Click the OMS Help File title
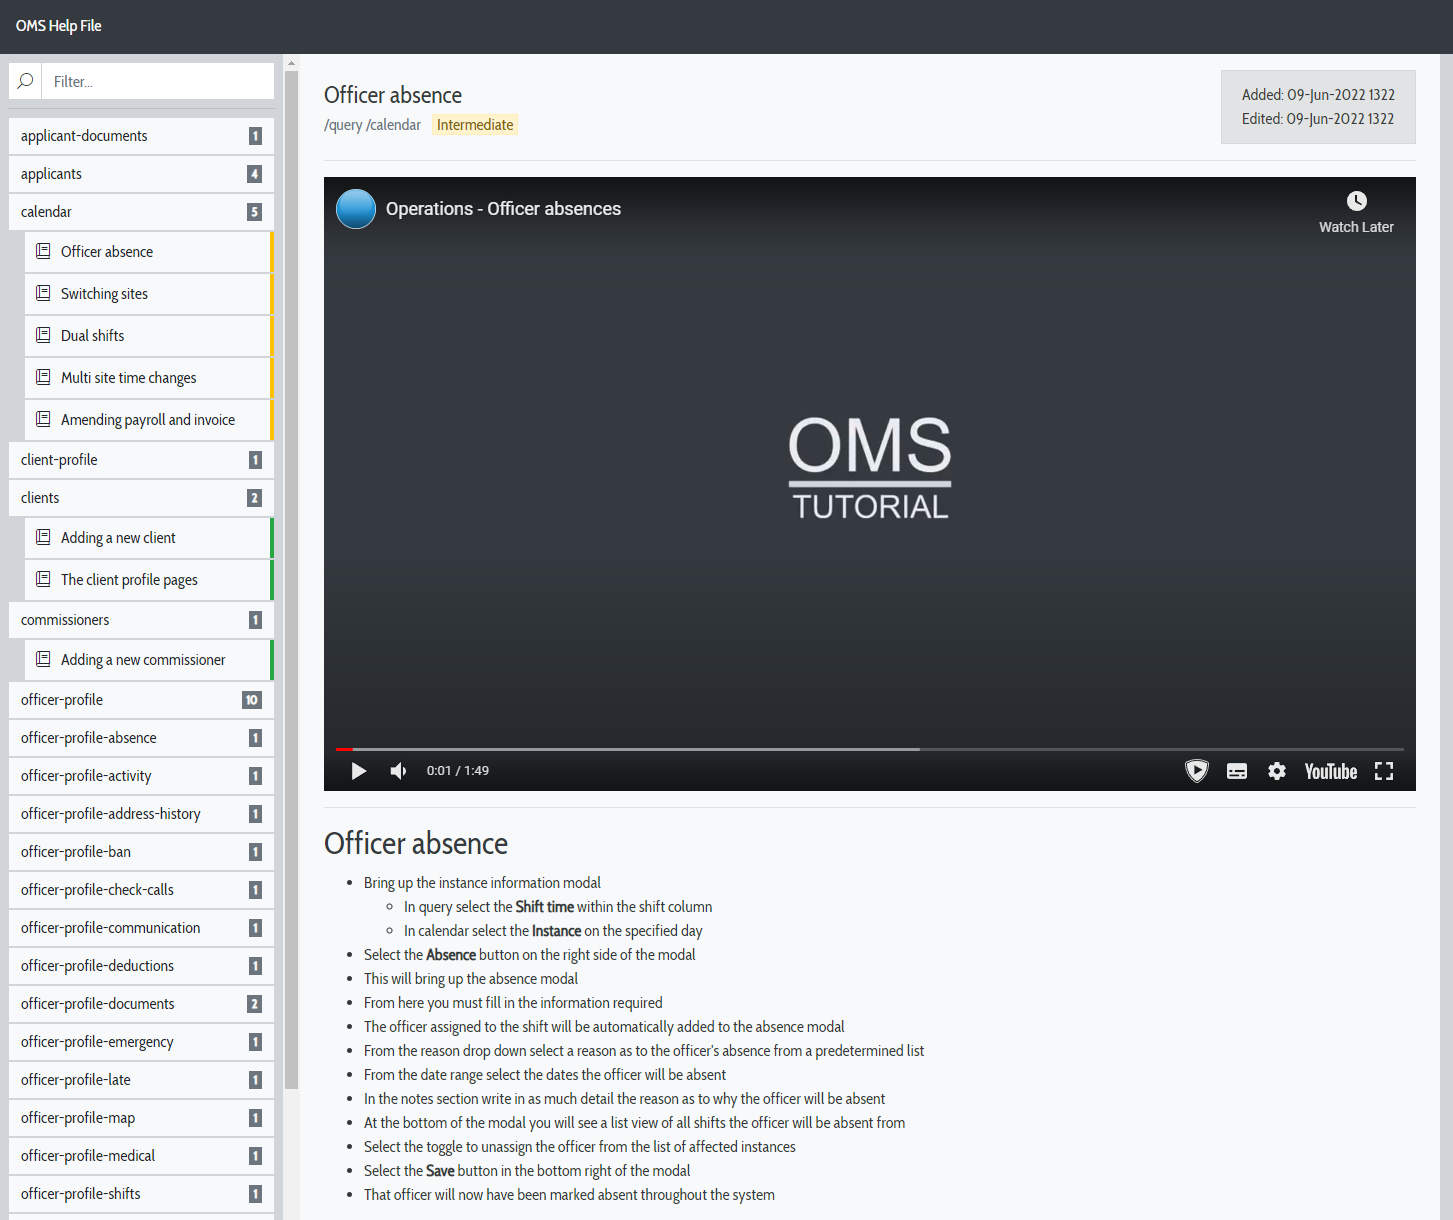 tap(59, 26)
